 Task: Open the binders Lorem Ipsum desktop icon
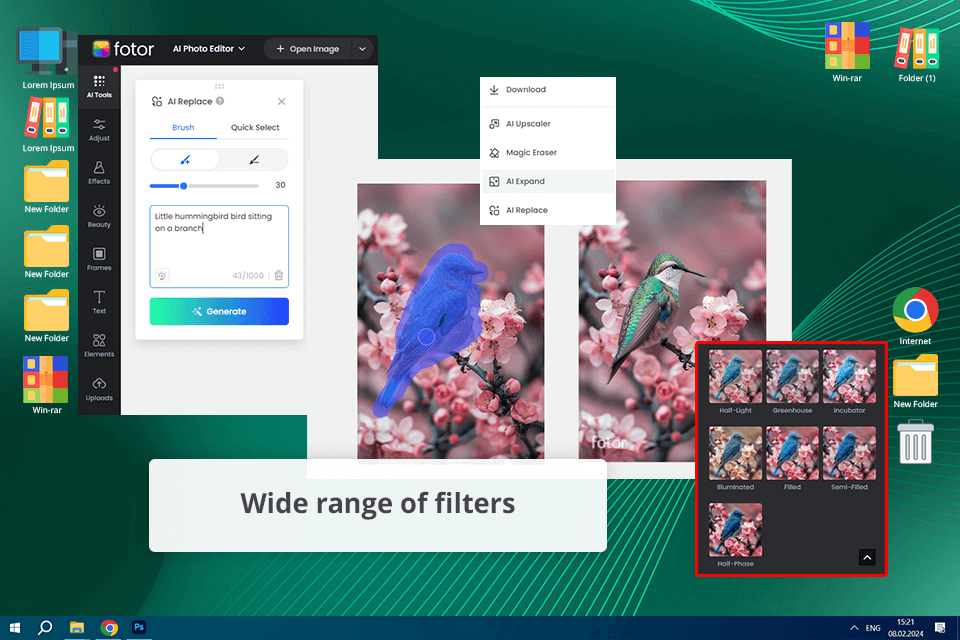48,125
